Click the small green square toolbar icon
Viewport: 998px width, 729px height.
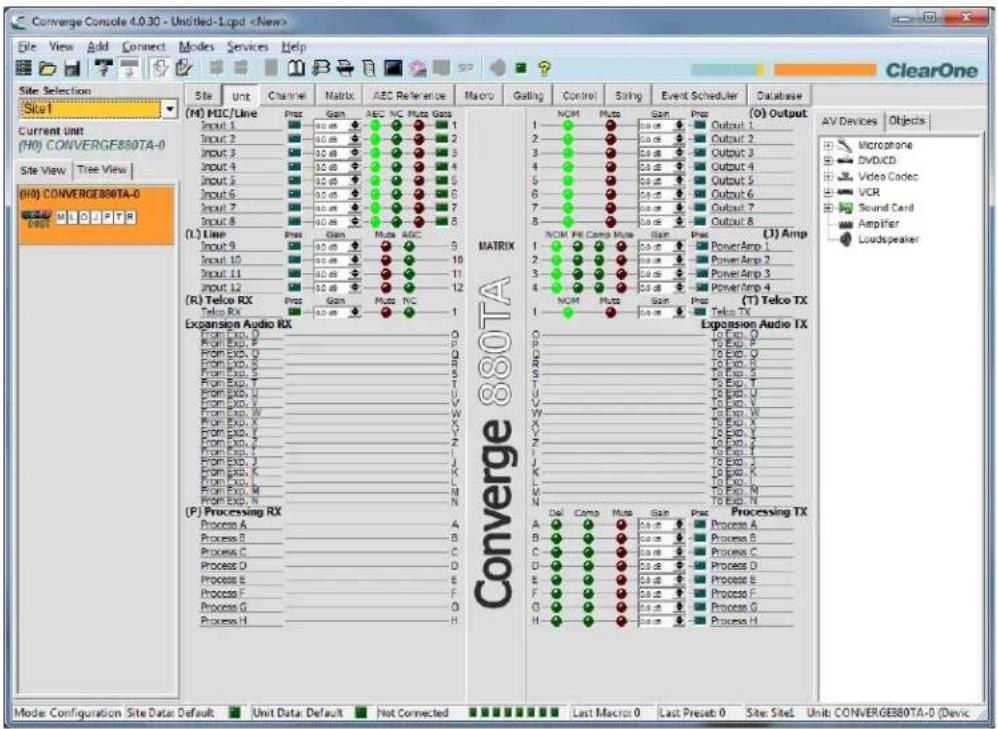click(x=521, y=67)
